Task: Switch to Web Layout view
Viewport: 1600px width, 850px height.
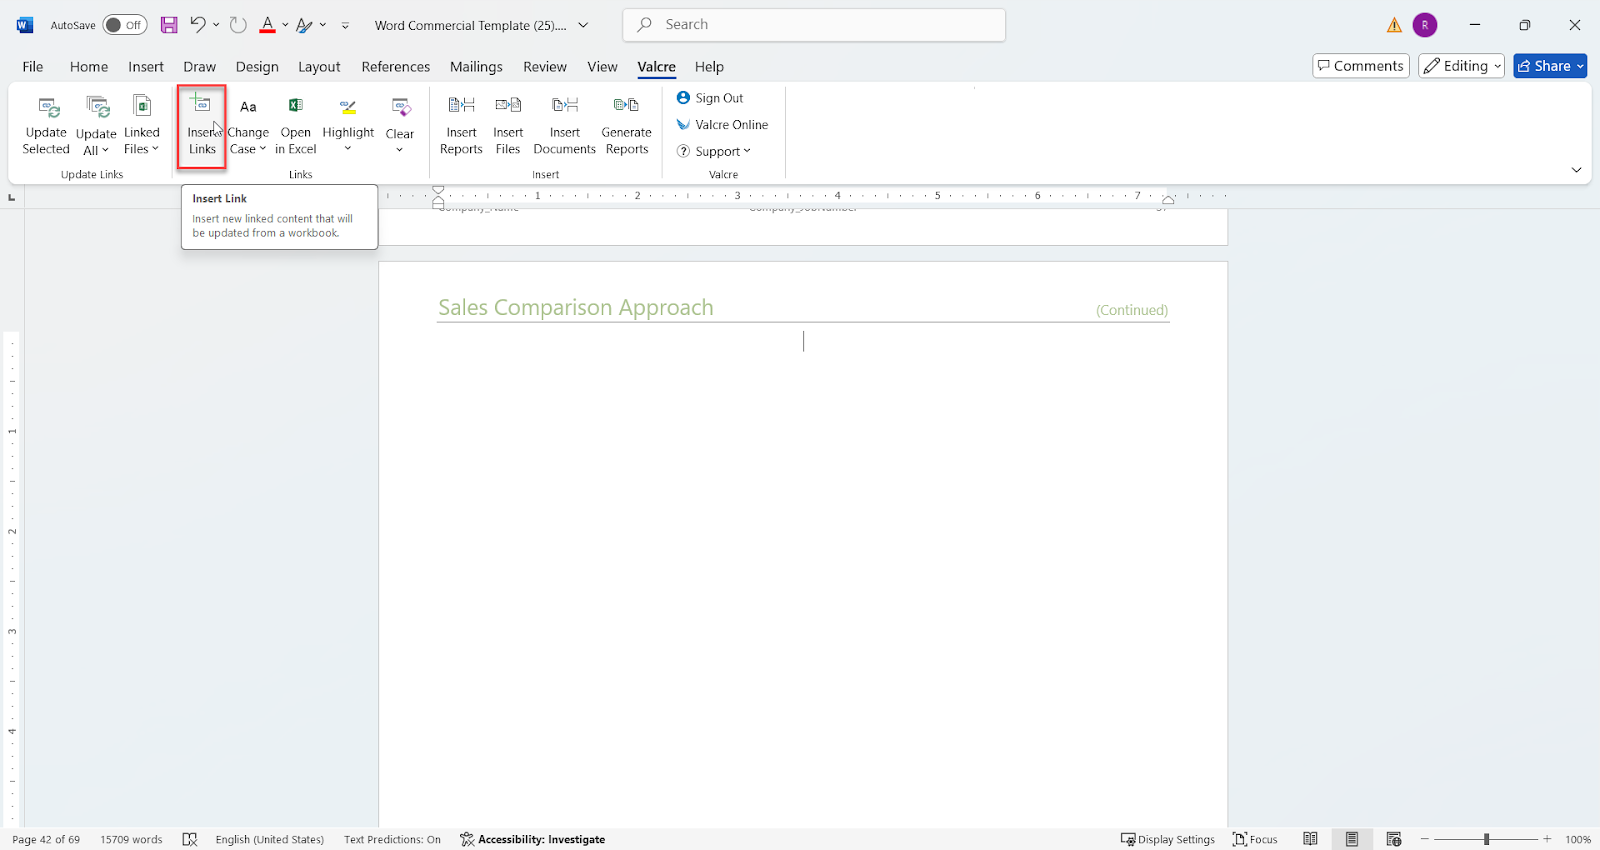Action: pyautogui.click(x=1394, y=839)
